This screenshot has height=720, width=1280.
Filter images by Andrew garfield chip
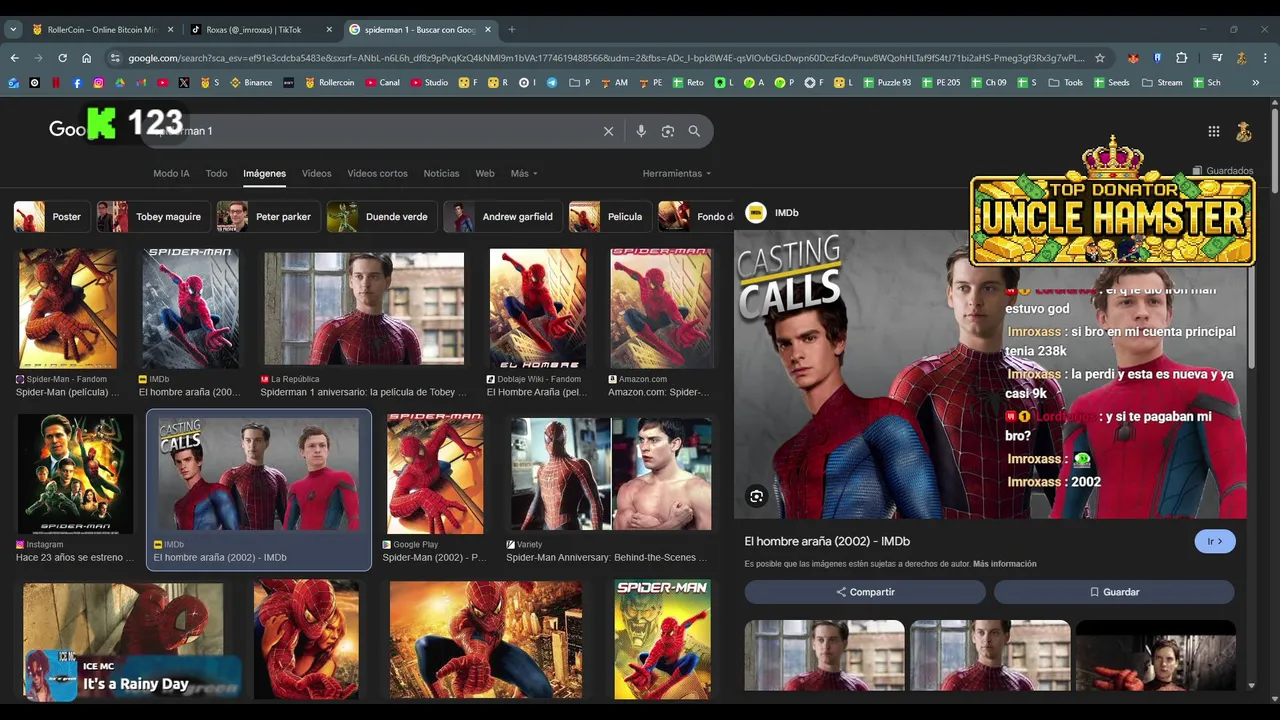coord(503,216)
